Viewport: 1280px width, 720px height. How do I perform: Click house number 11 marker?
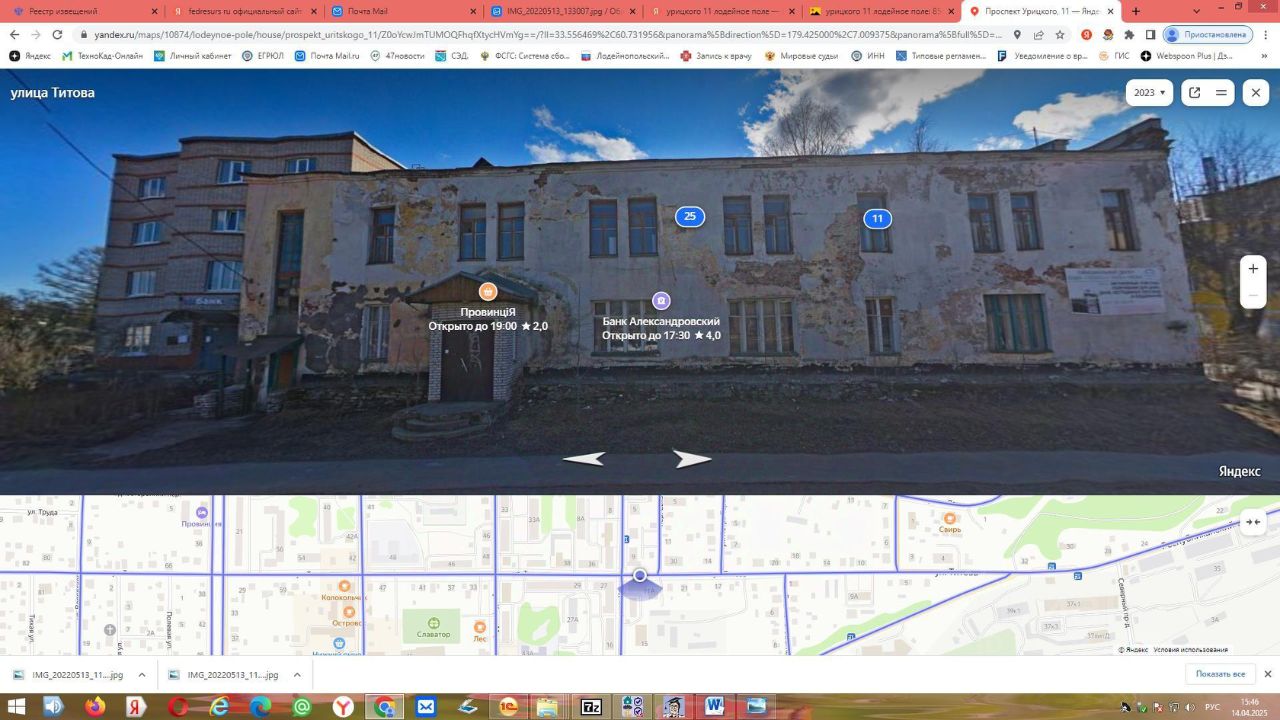pos(877,218)
